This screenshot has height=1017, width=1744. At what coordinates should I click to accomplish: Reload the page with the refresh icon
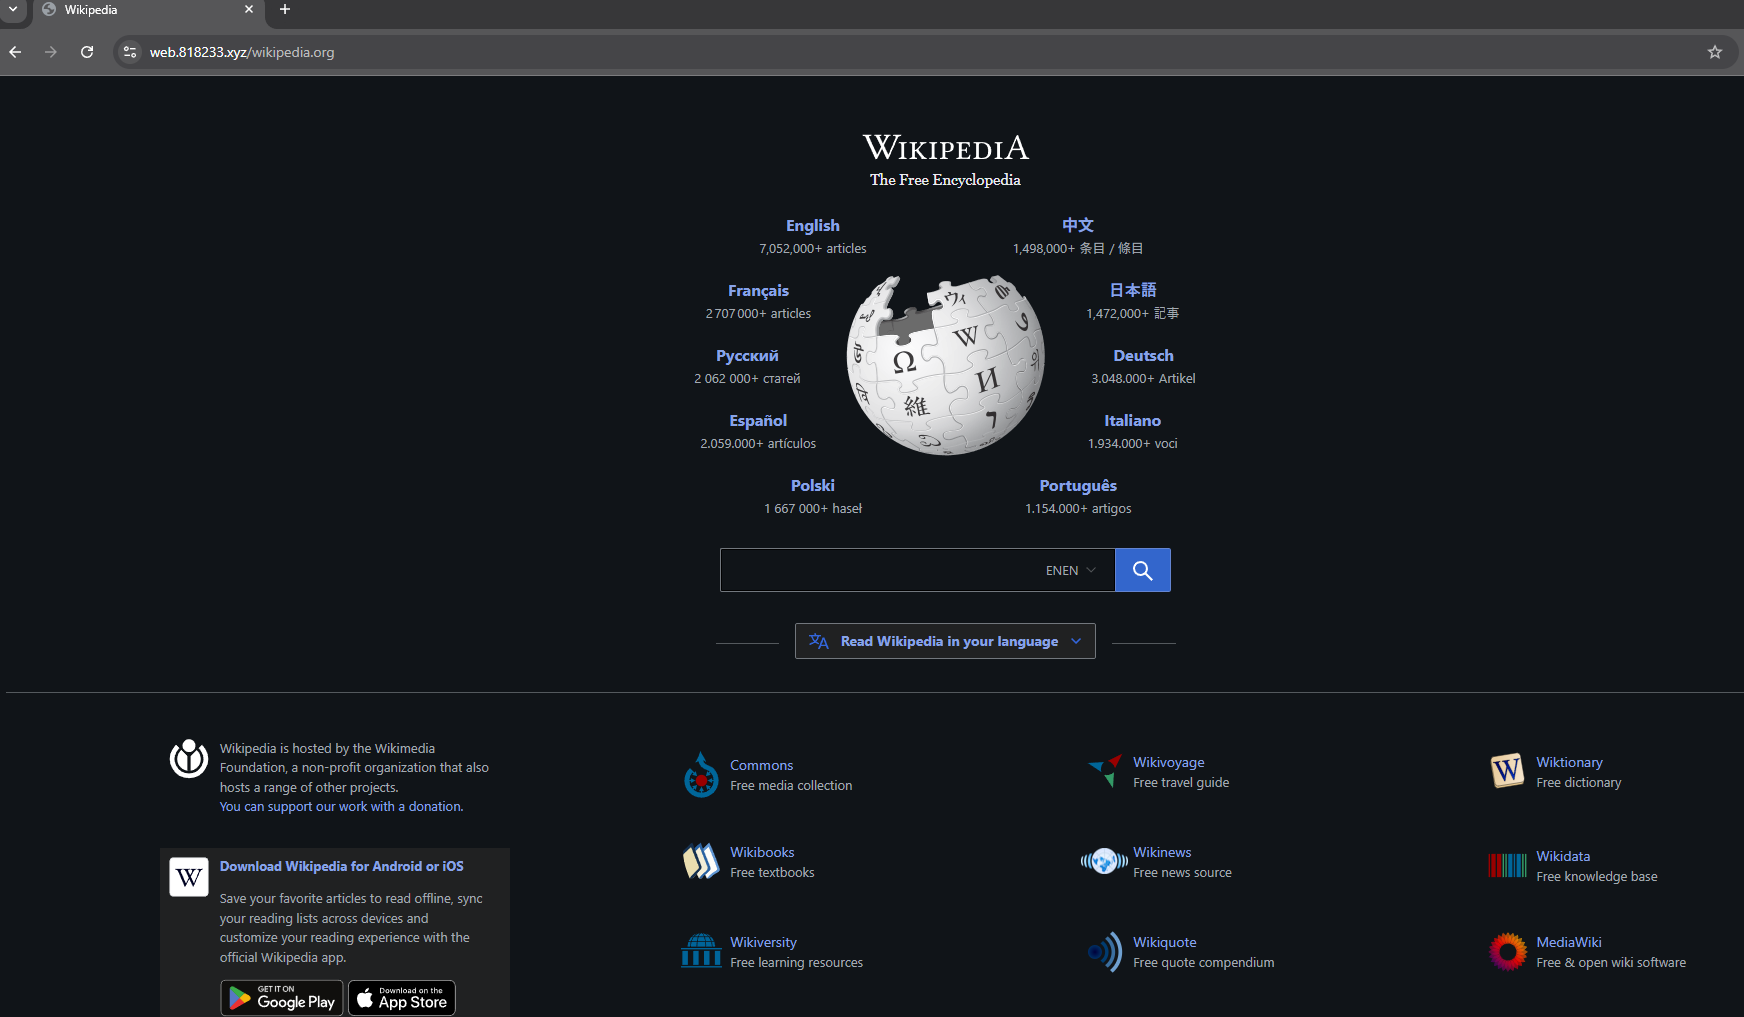tap(87, 52)
